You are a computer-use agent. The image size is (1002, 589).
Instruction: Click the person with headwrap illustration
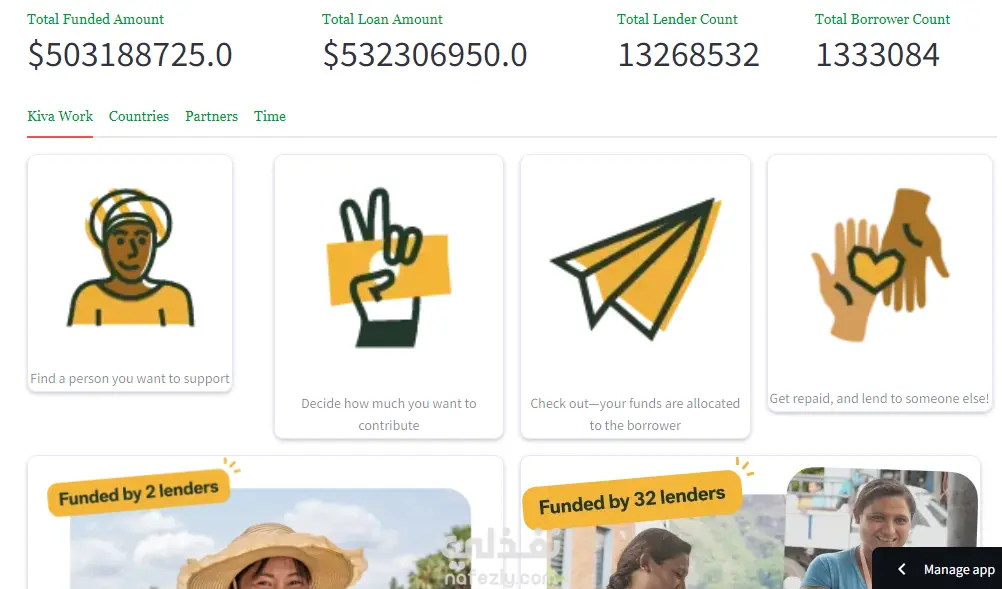[x=130, y=257]
